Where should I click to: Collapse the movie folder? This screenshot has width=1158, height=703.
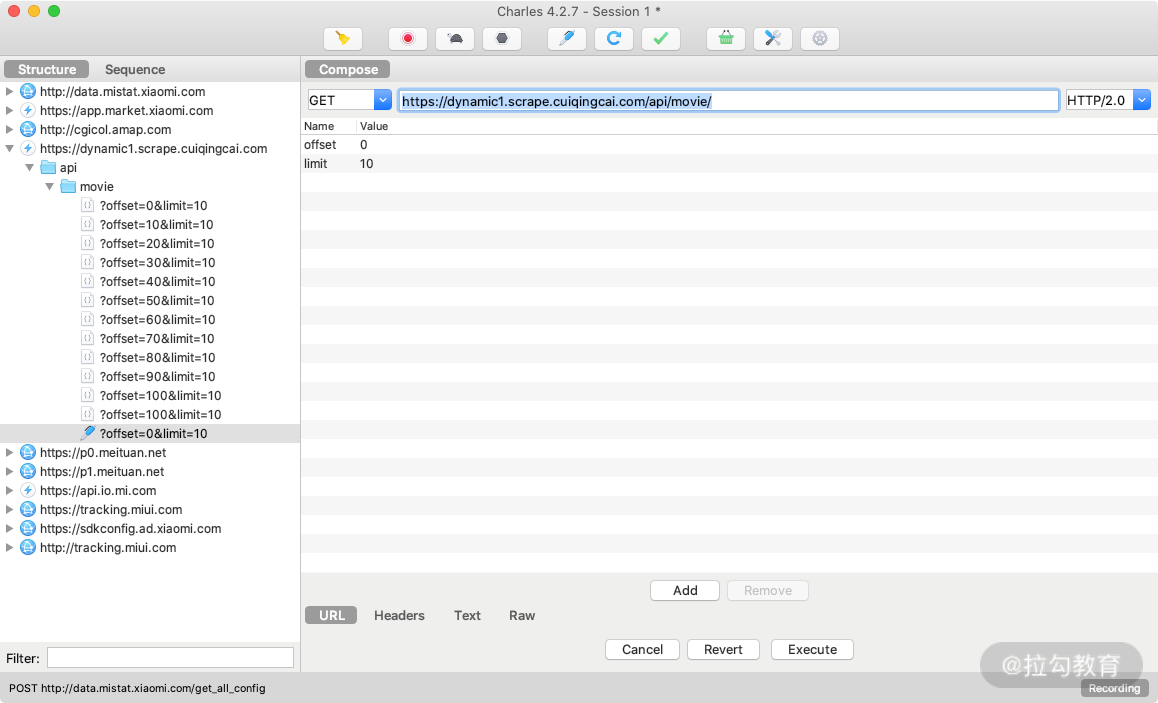[49, 187]
